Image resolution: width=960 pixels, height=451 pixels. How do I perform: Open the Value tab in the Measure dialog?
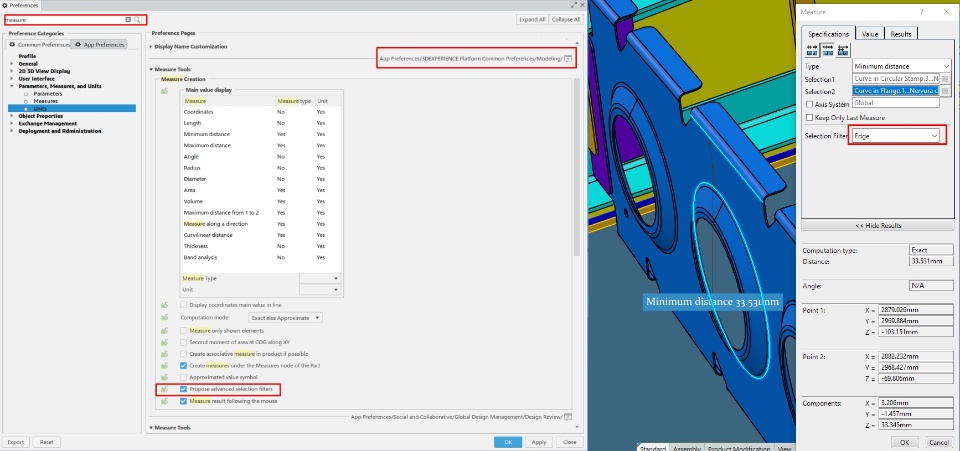870,34
